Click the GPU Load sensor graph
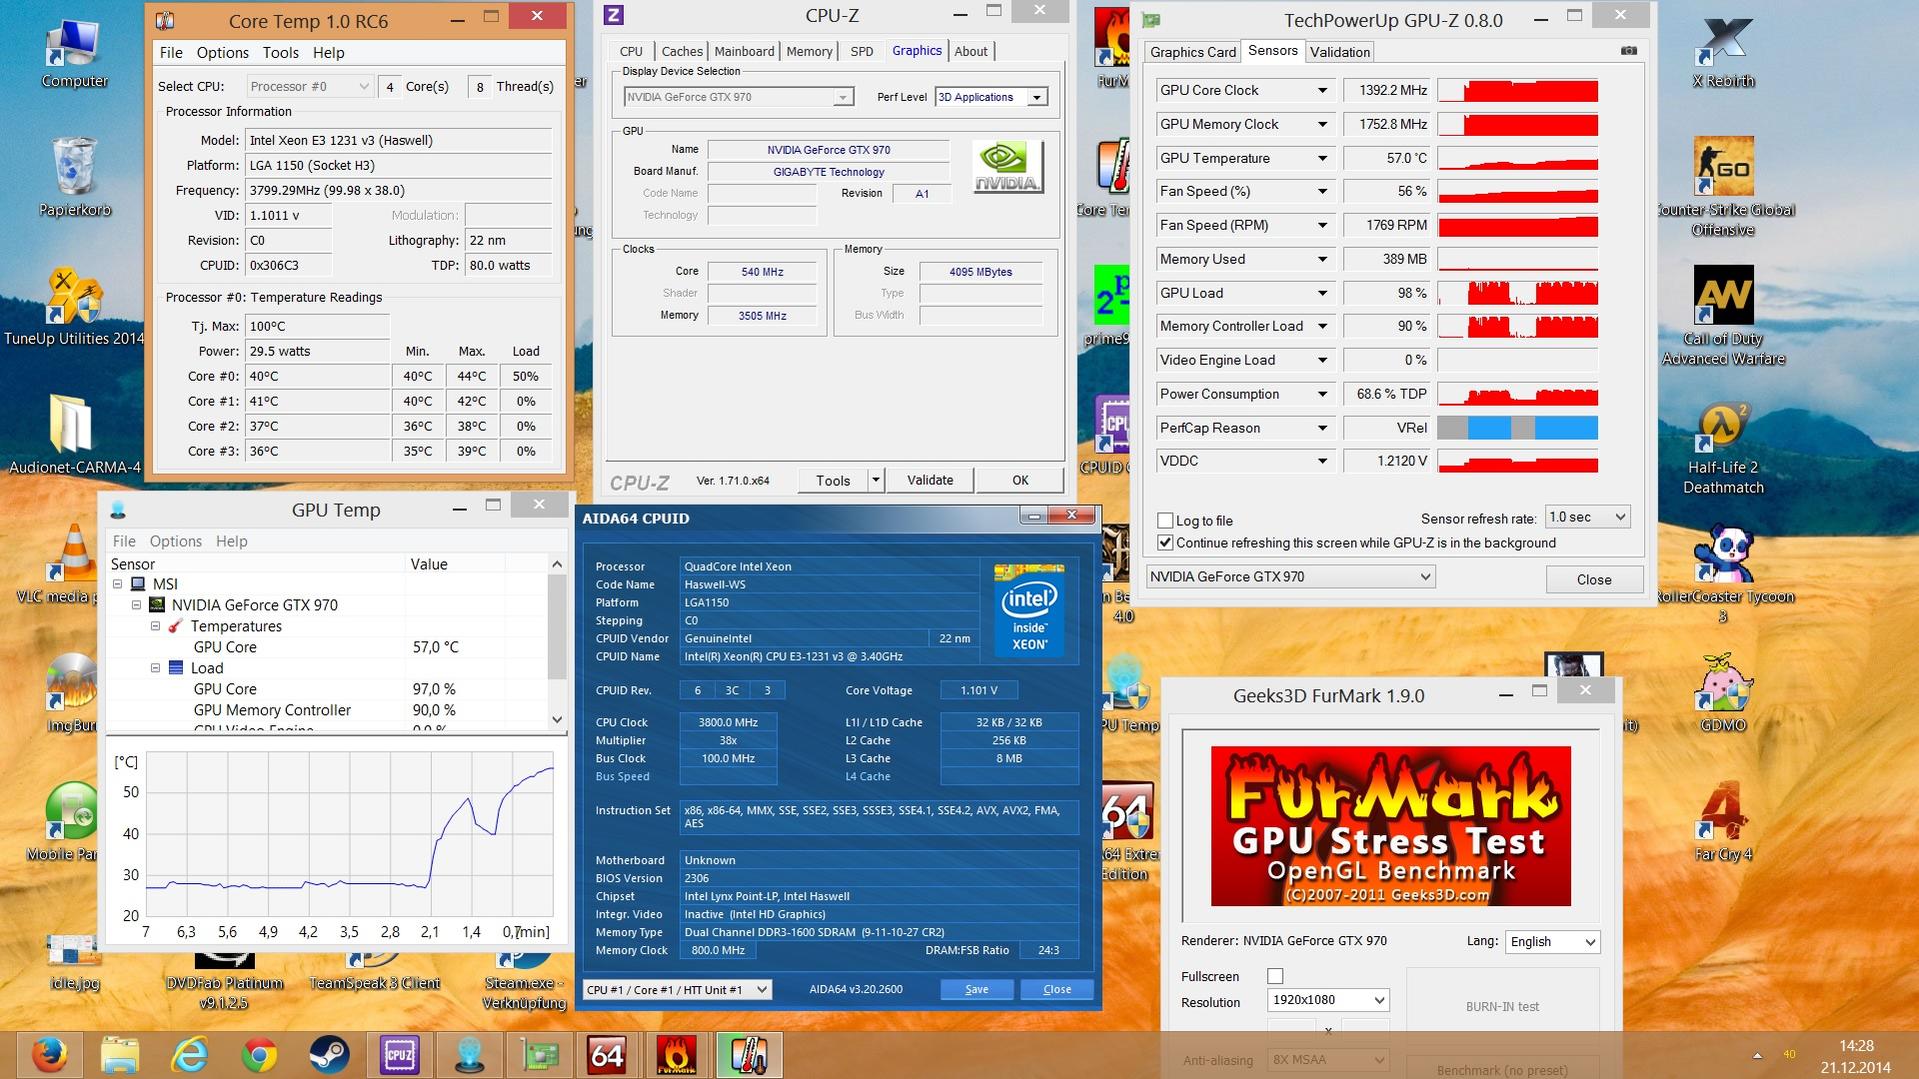Screen dimensions: 1919x1079 (1517, 293)
